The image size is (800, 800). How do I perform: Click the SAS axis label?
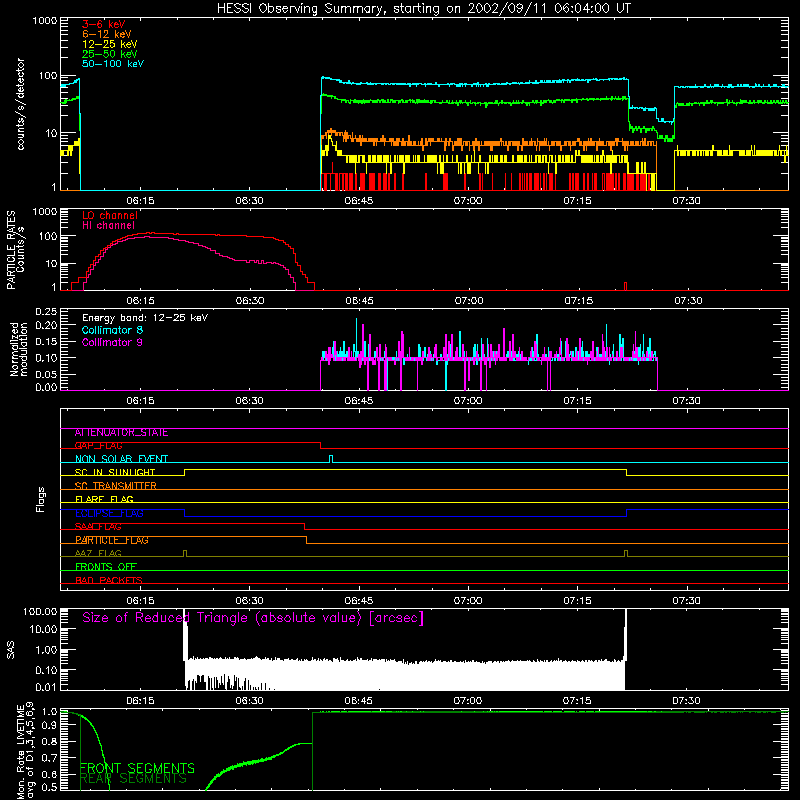click(x=11, y=650)
